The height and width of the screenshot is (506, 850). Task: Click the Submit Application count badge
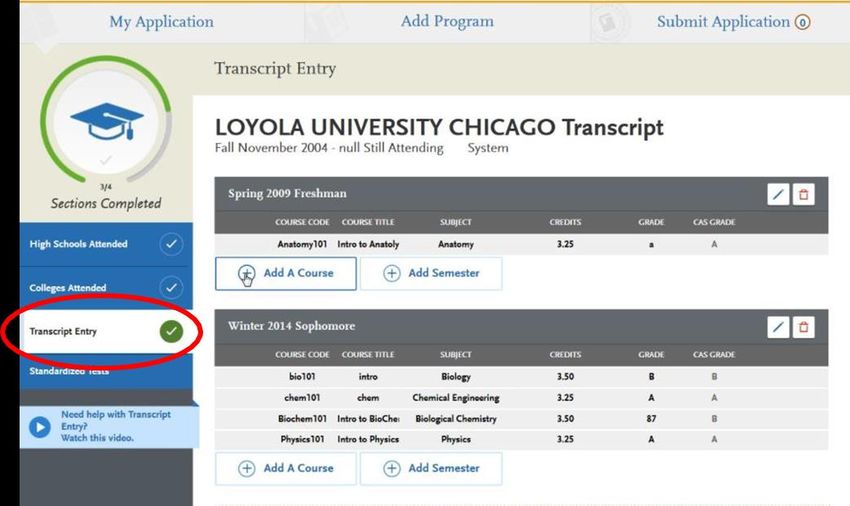[x=802, y=22]
